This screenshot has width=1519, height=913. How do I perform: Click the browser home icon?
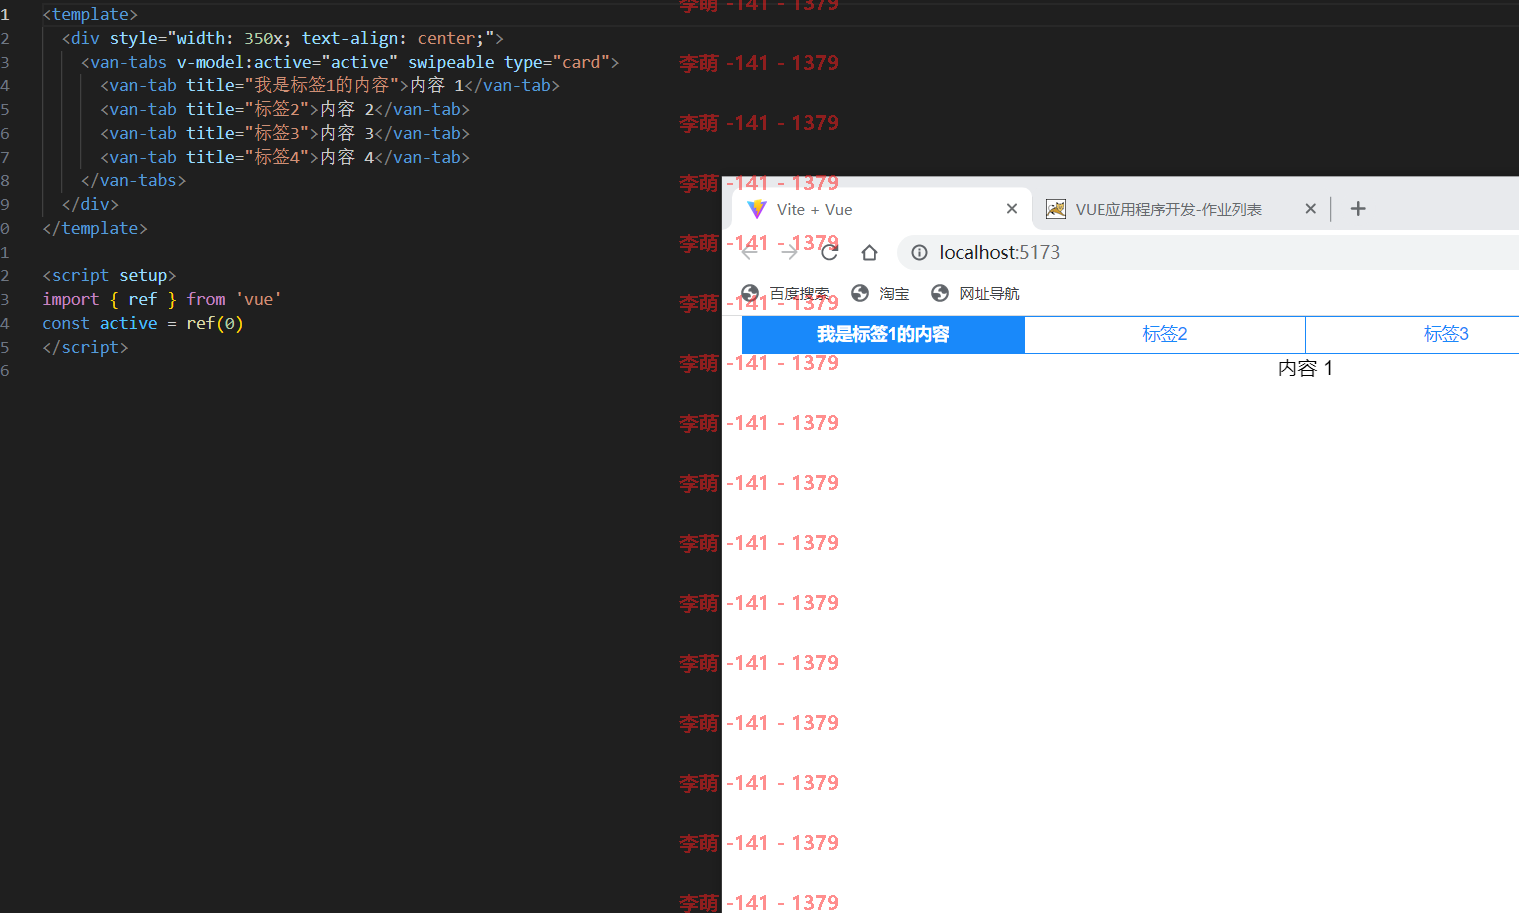(869, 253)
